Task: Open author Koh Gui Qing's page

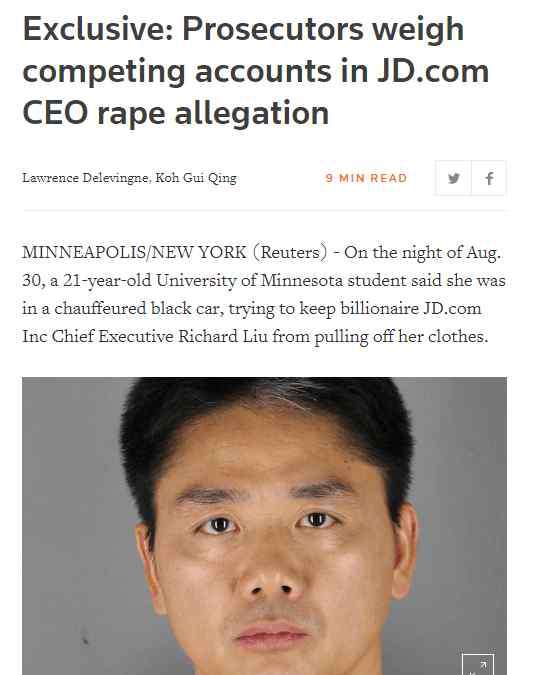Action: click(x=196, y=178)
